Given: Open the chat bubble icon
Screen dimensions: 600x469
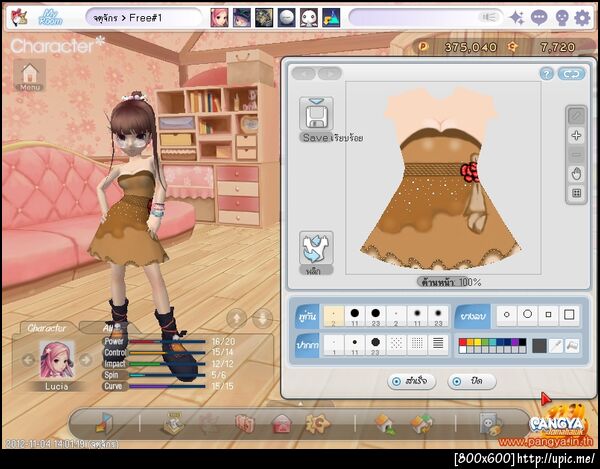Looking at the screenshot, I should (539, 18).
